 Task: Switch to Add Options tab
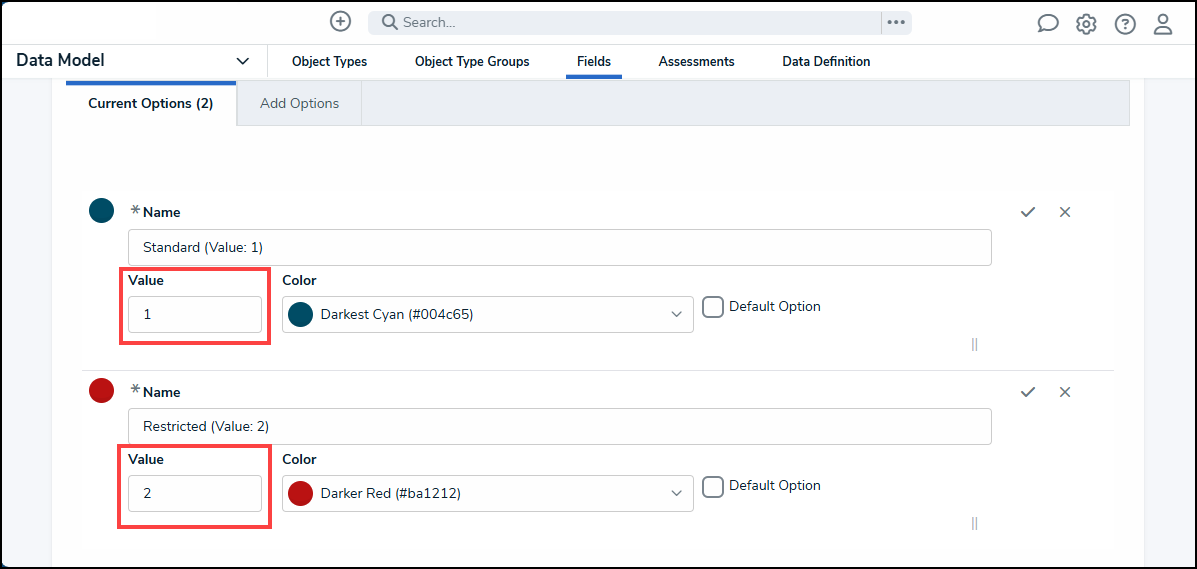coord(299,103)
